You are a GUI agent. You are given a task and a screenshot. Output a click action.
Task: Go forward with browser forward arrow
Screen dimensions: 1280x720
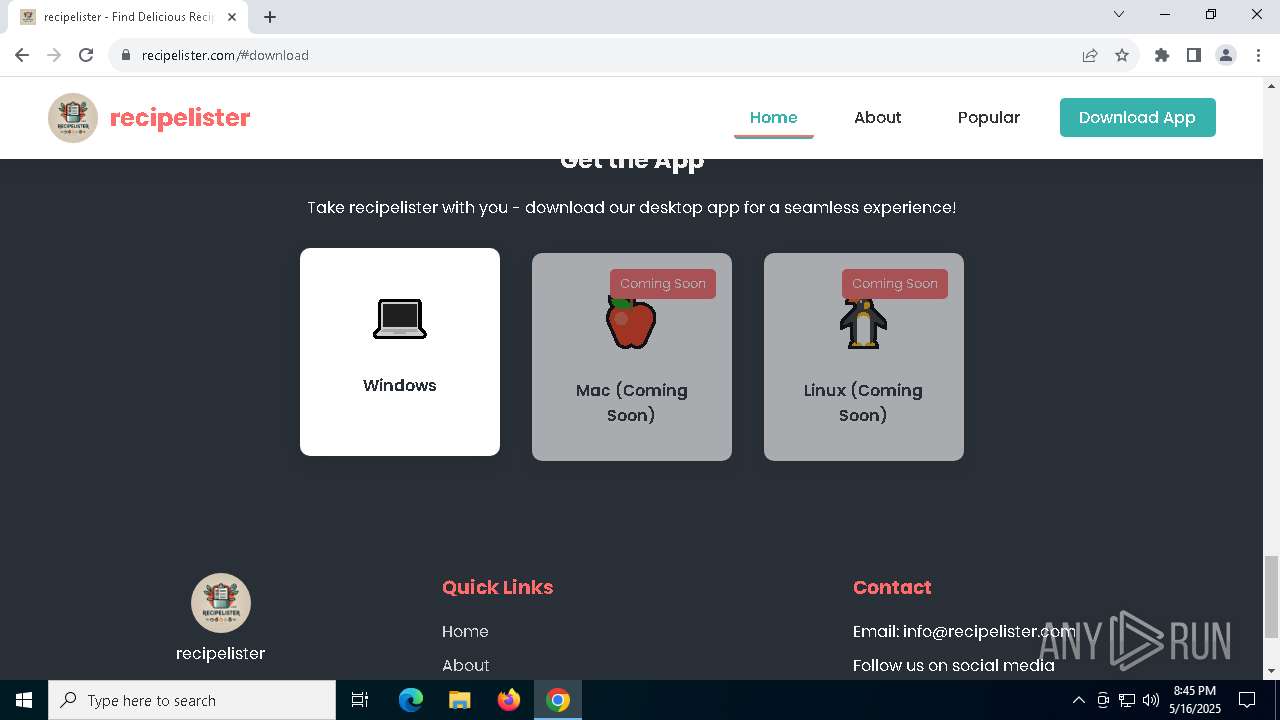click(54, 55)
